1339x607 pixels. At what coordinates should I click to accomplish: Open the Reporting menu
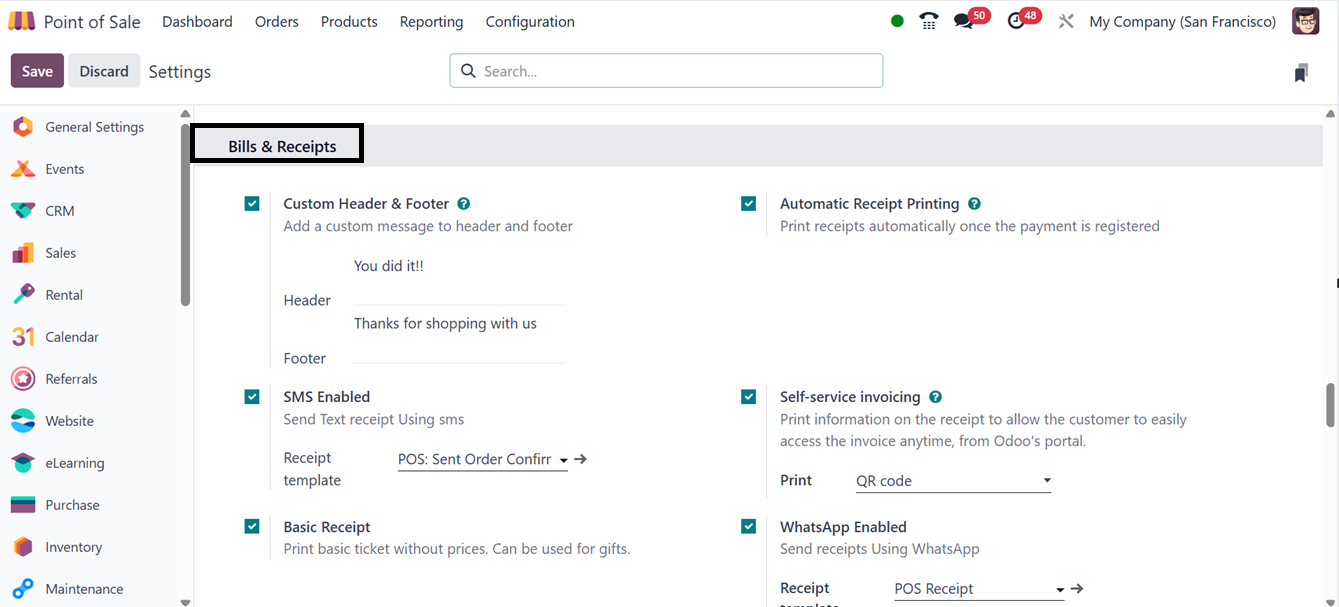pyautogui.click(x=431, y=22)
